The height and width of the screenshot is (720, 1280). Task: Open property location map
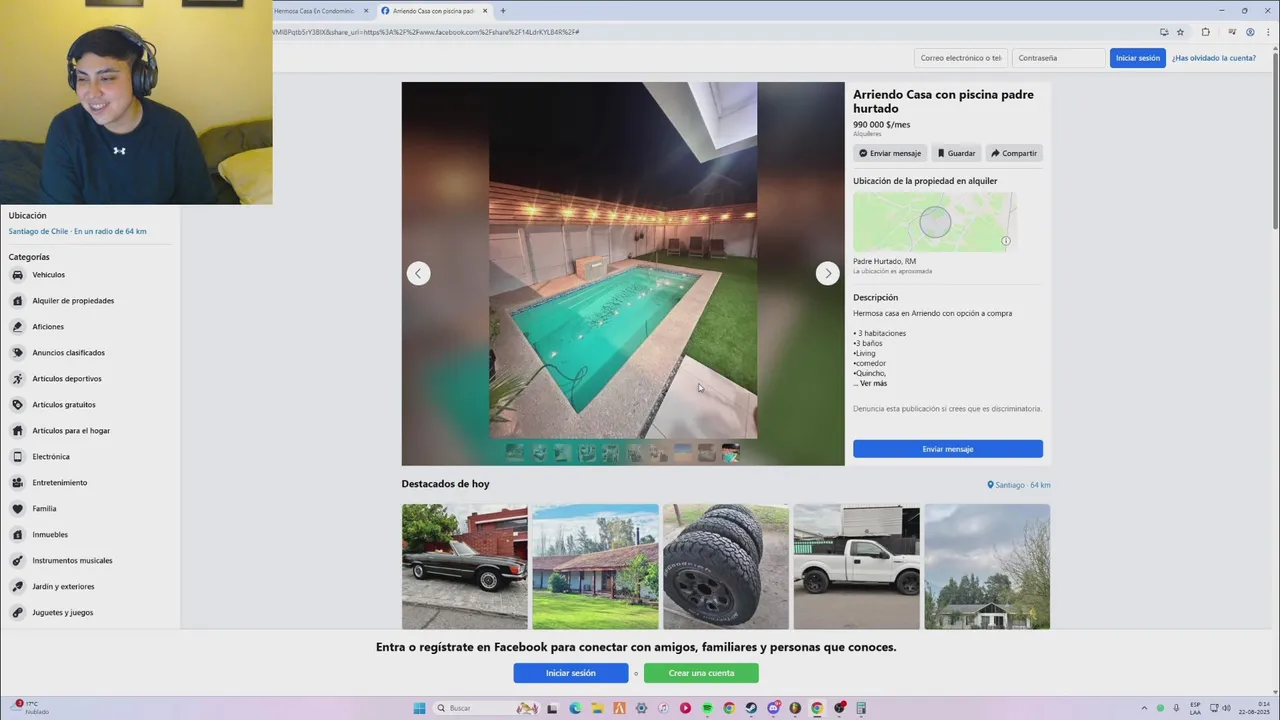934,222
